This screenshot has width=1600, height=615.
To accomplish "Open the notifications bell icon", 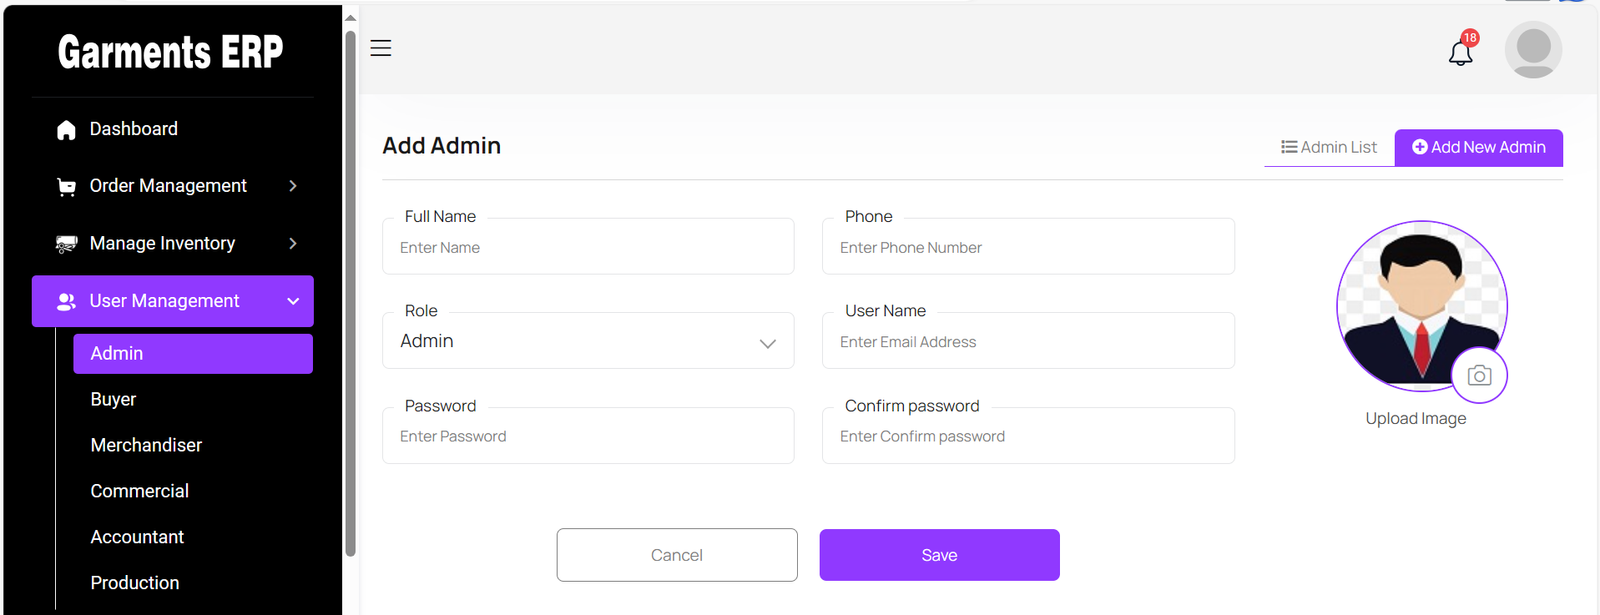I will pyautogui.click(x=1460, y=52).
